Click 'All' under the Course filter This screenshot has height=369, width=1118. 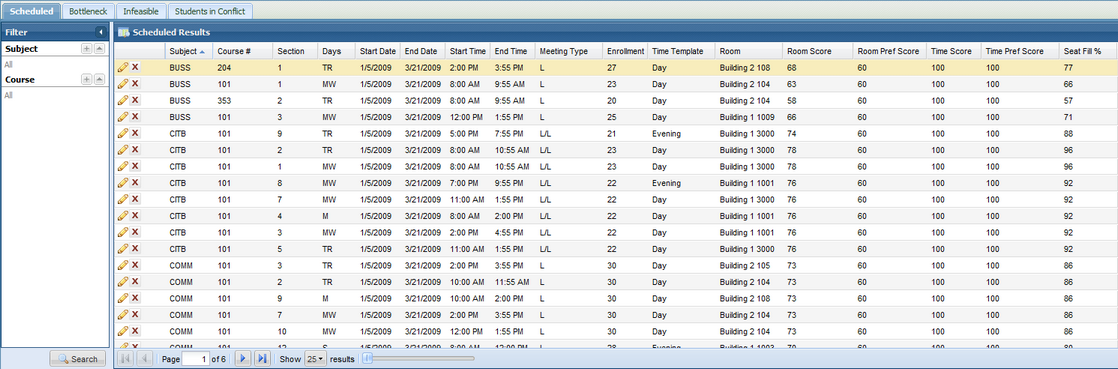tap(9, 95)
